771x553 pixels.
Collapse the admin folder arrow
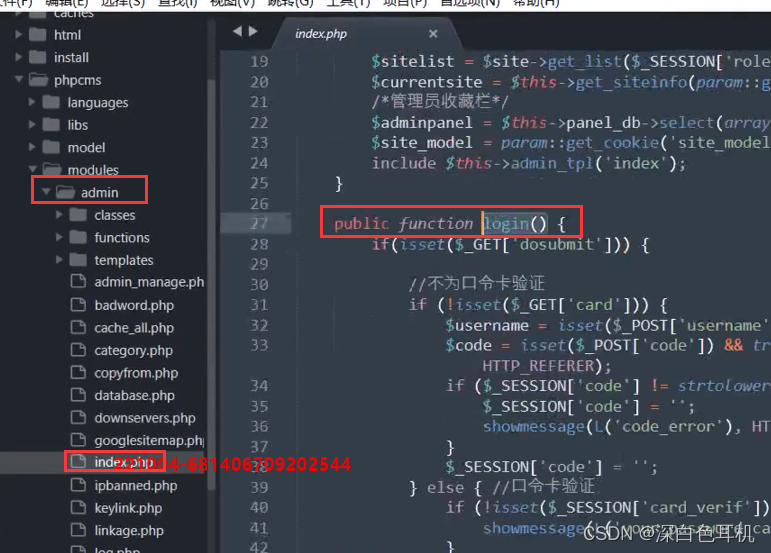point(46,192)
